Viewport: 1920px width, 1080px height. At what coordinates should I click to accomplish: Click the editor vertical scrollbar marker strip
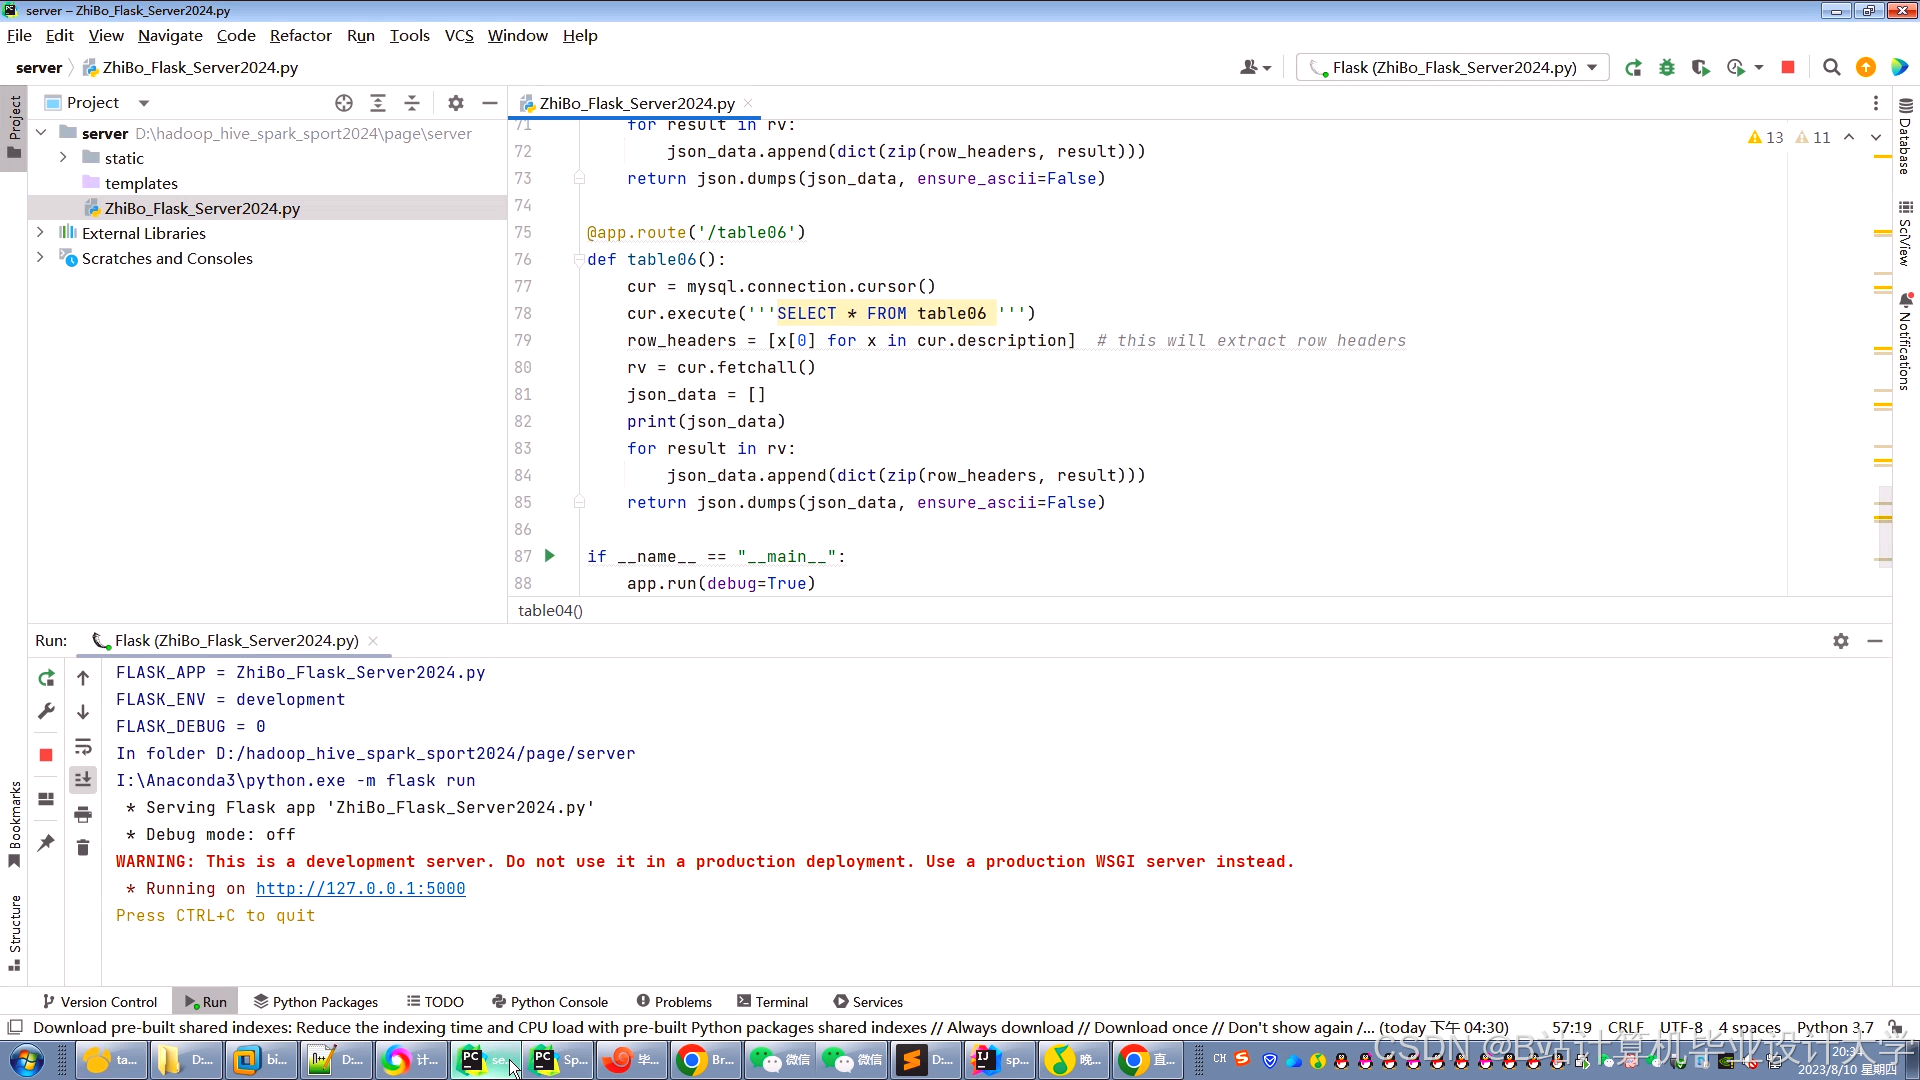[1883, 400]
